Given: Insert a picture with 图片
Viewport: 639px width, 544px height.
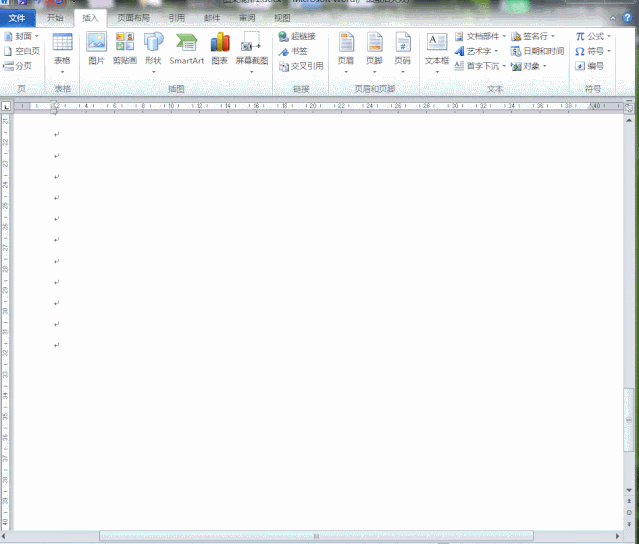Looking at the screenshot, I should point(97,49).
